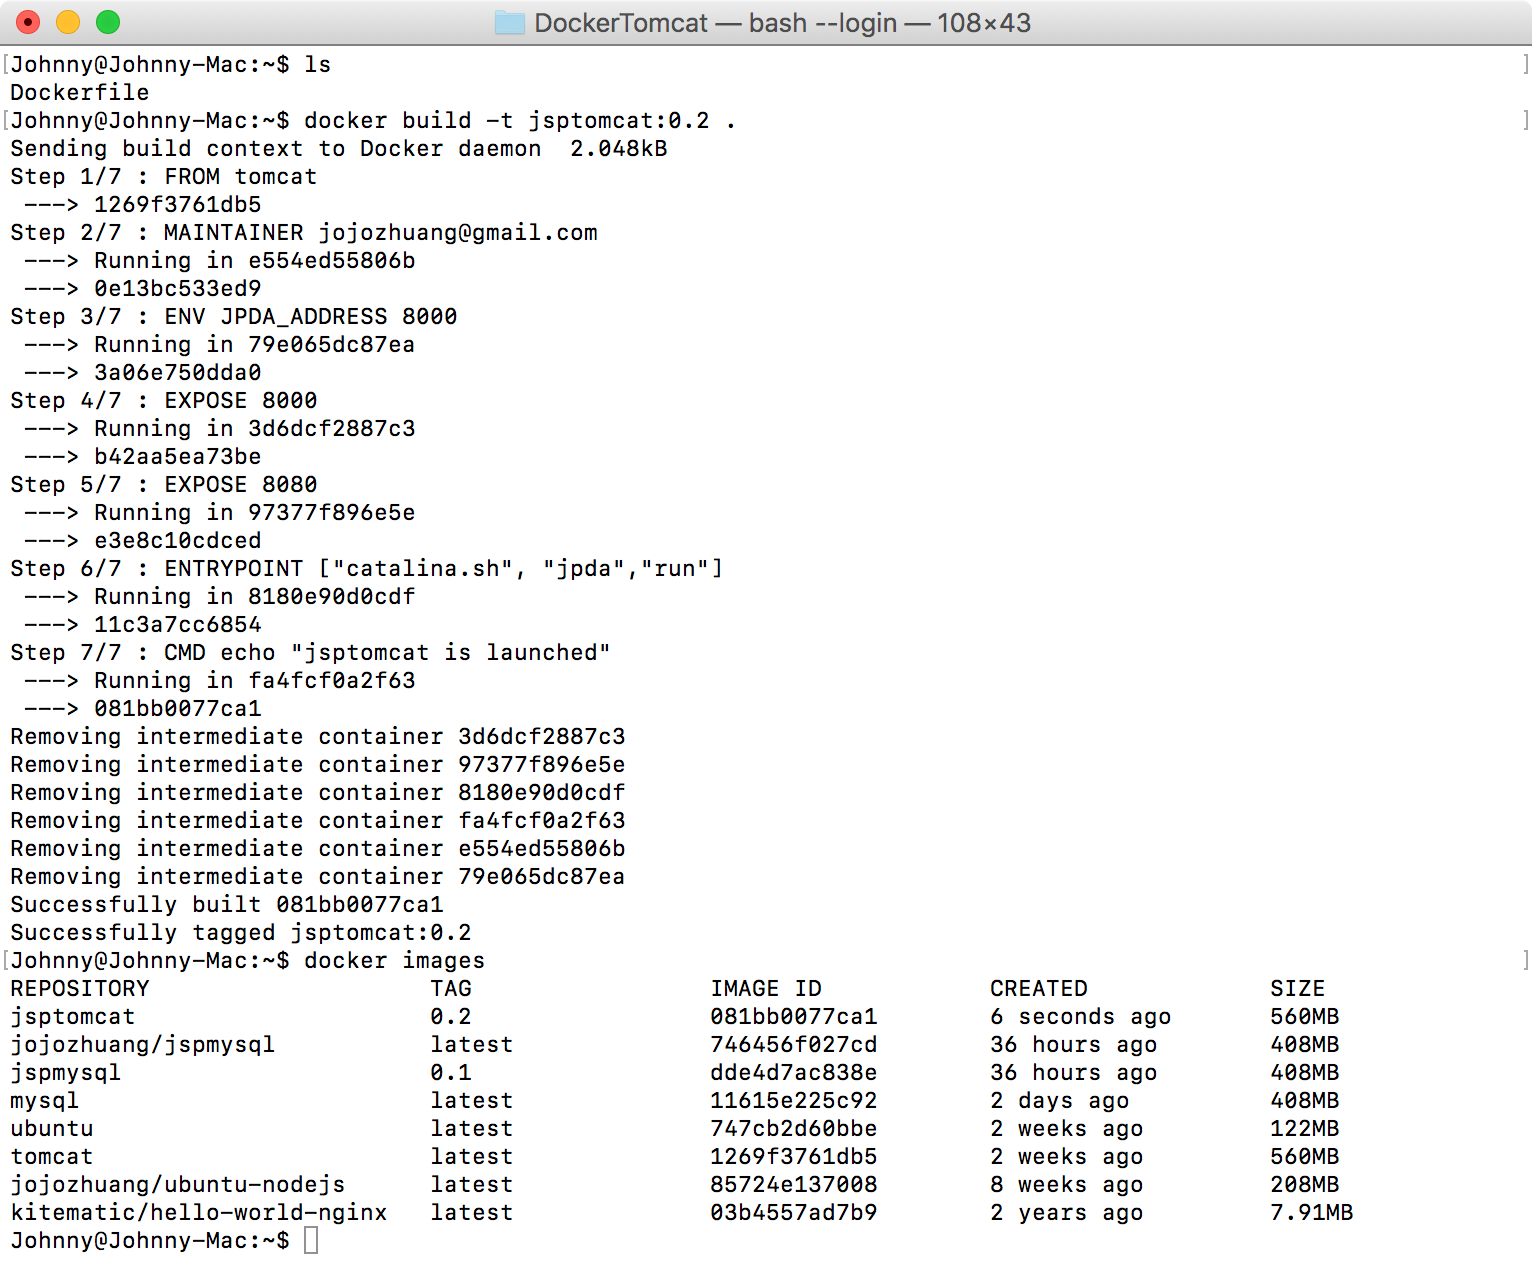Click the layer id 'b42aa5ea73be'

(x=178, y=456)
